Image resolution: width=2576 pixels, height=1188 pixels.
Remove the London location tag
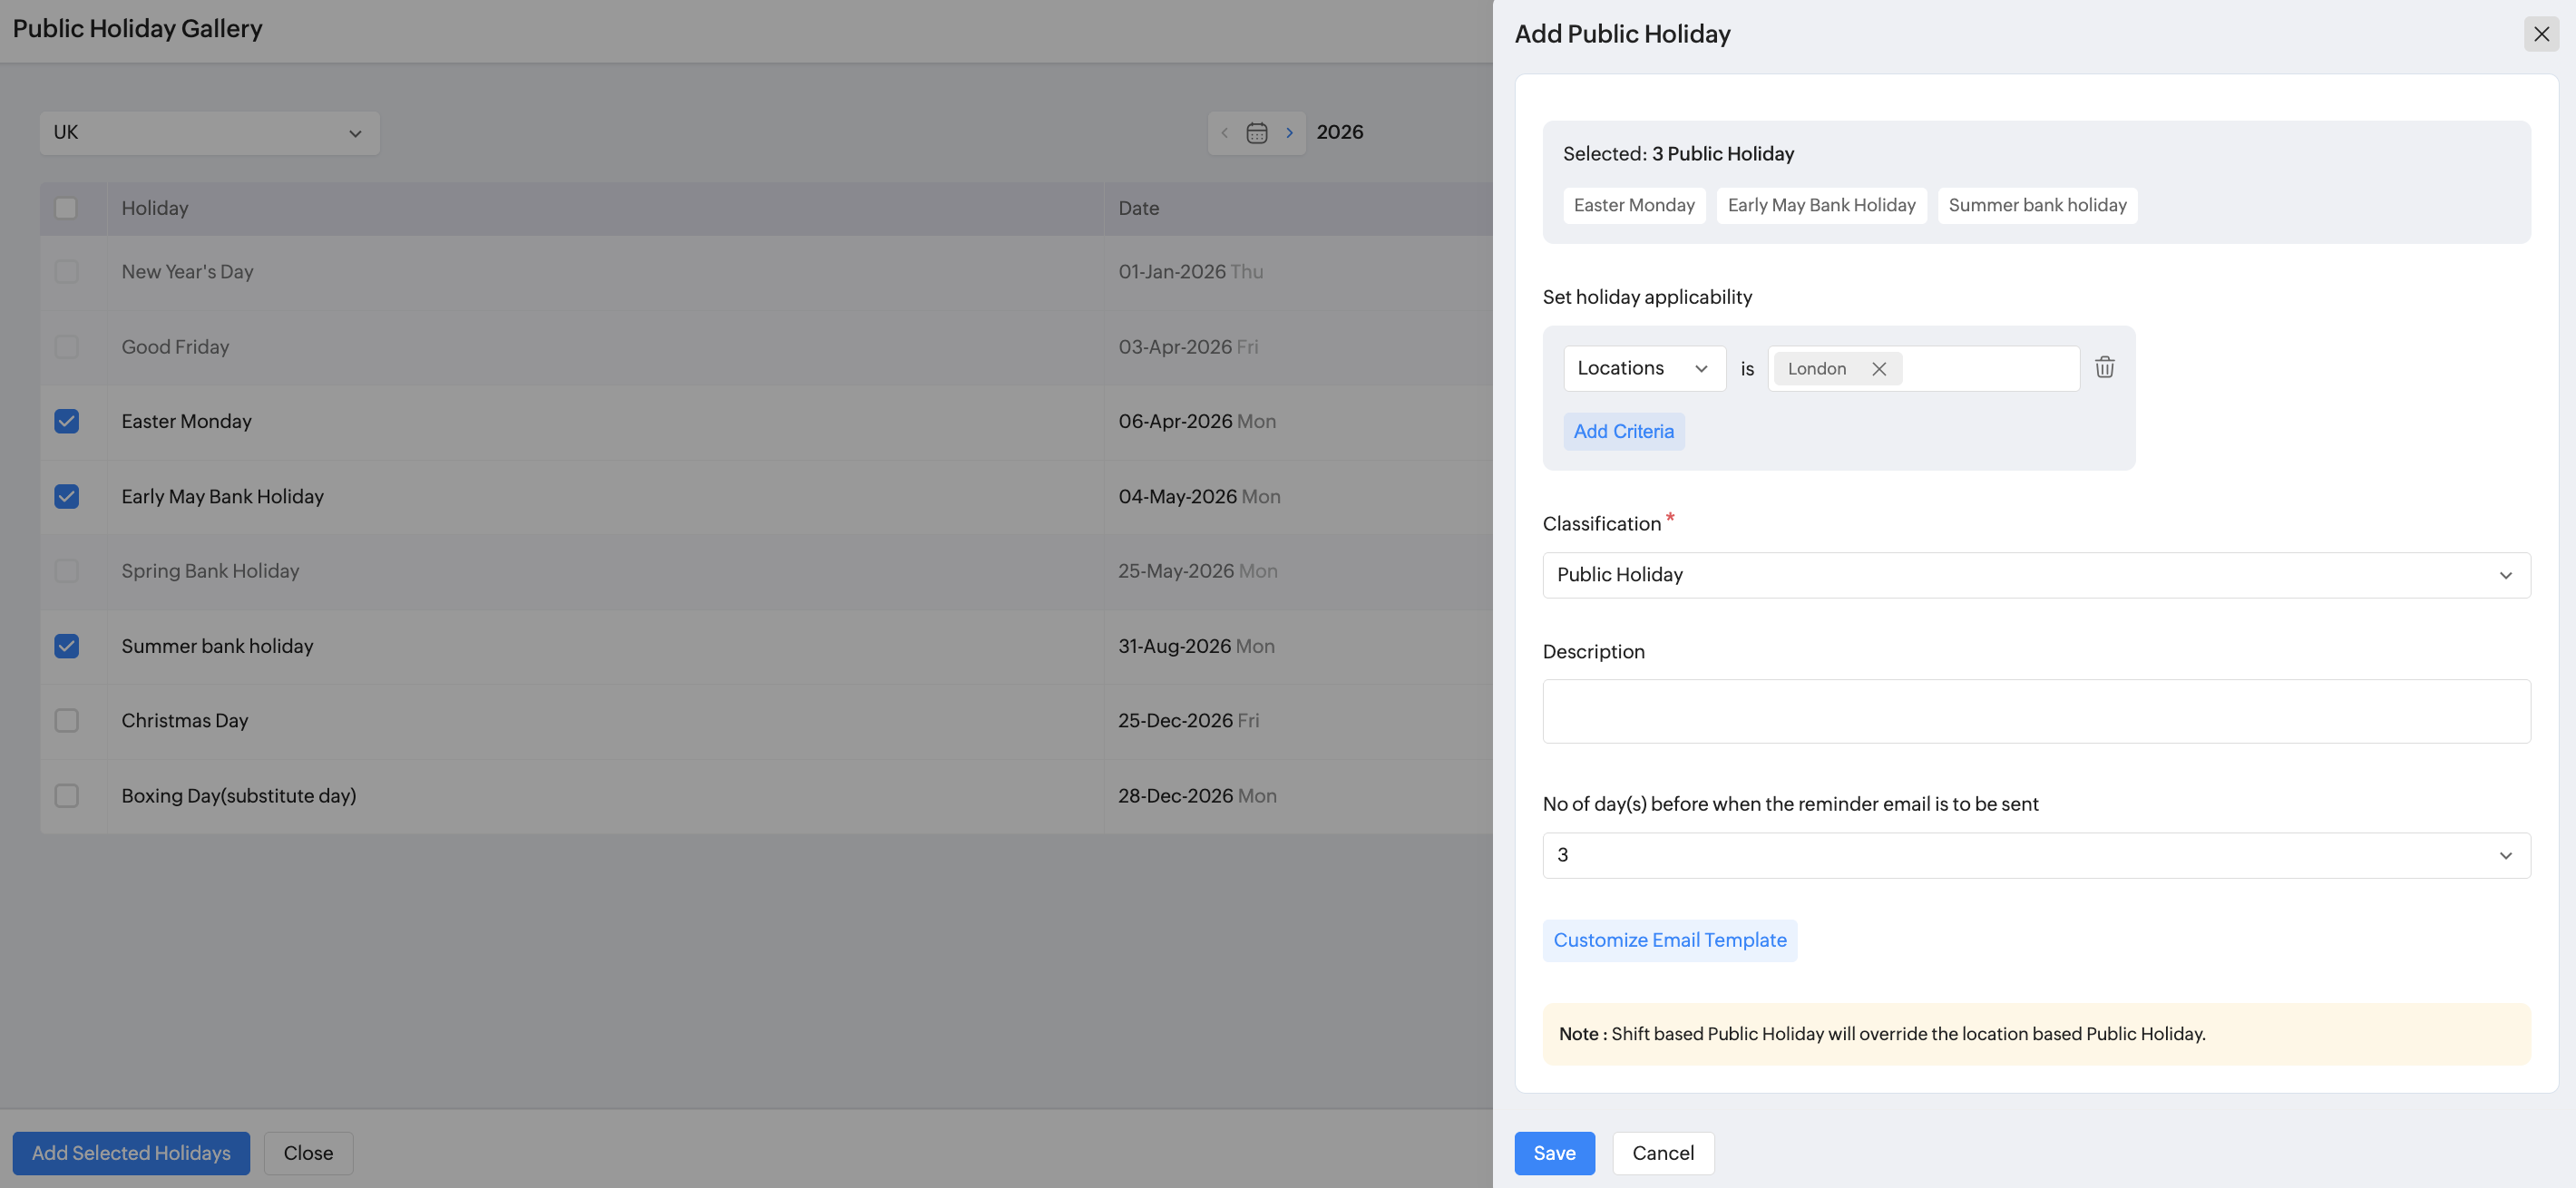pyautogui.click(x=1879, y=369)
